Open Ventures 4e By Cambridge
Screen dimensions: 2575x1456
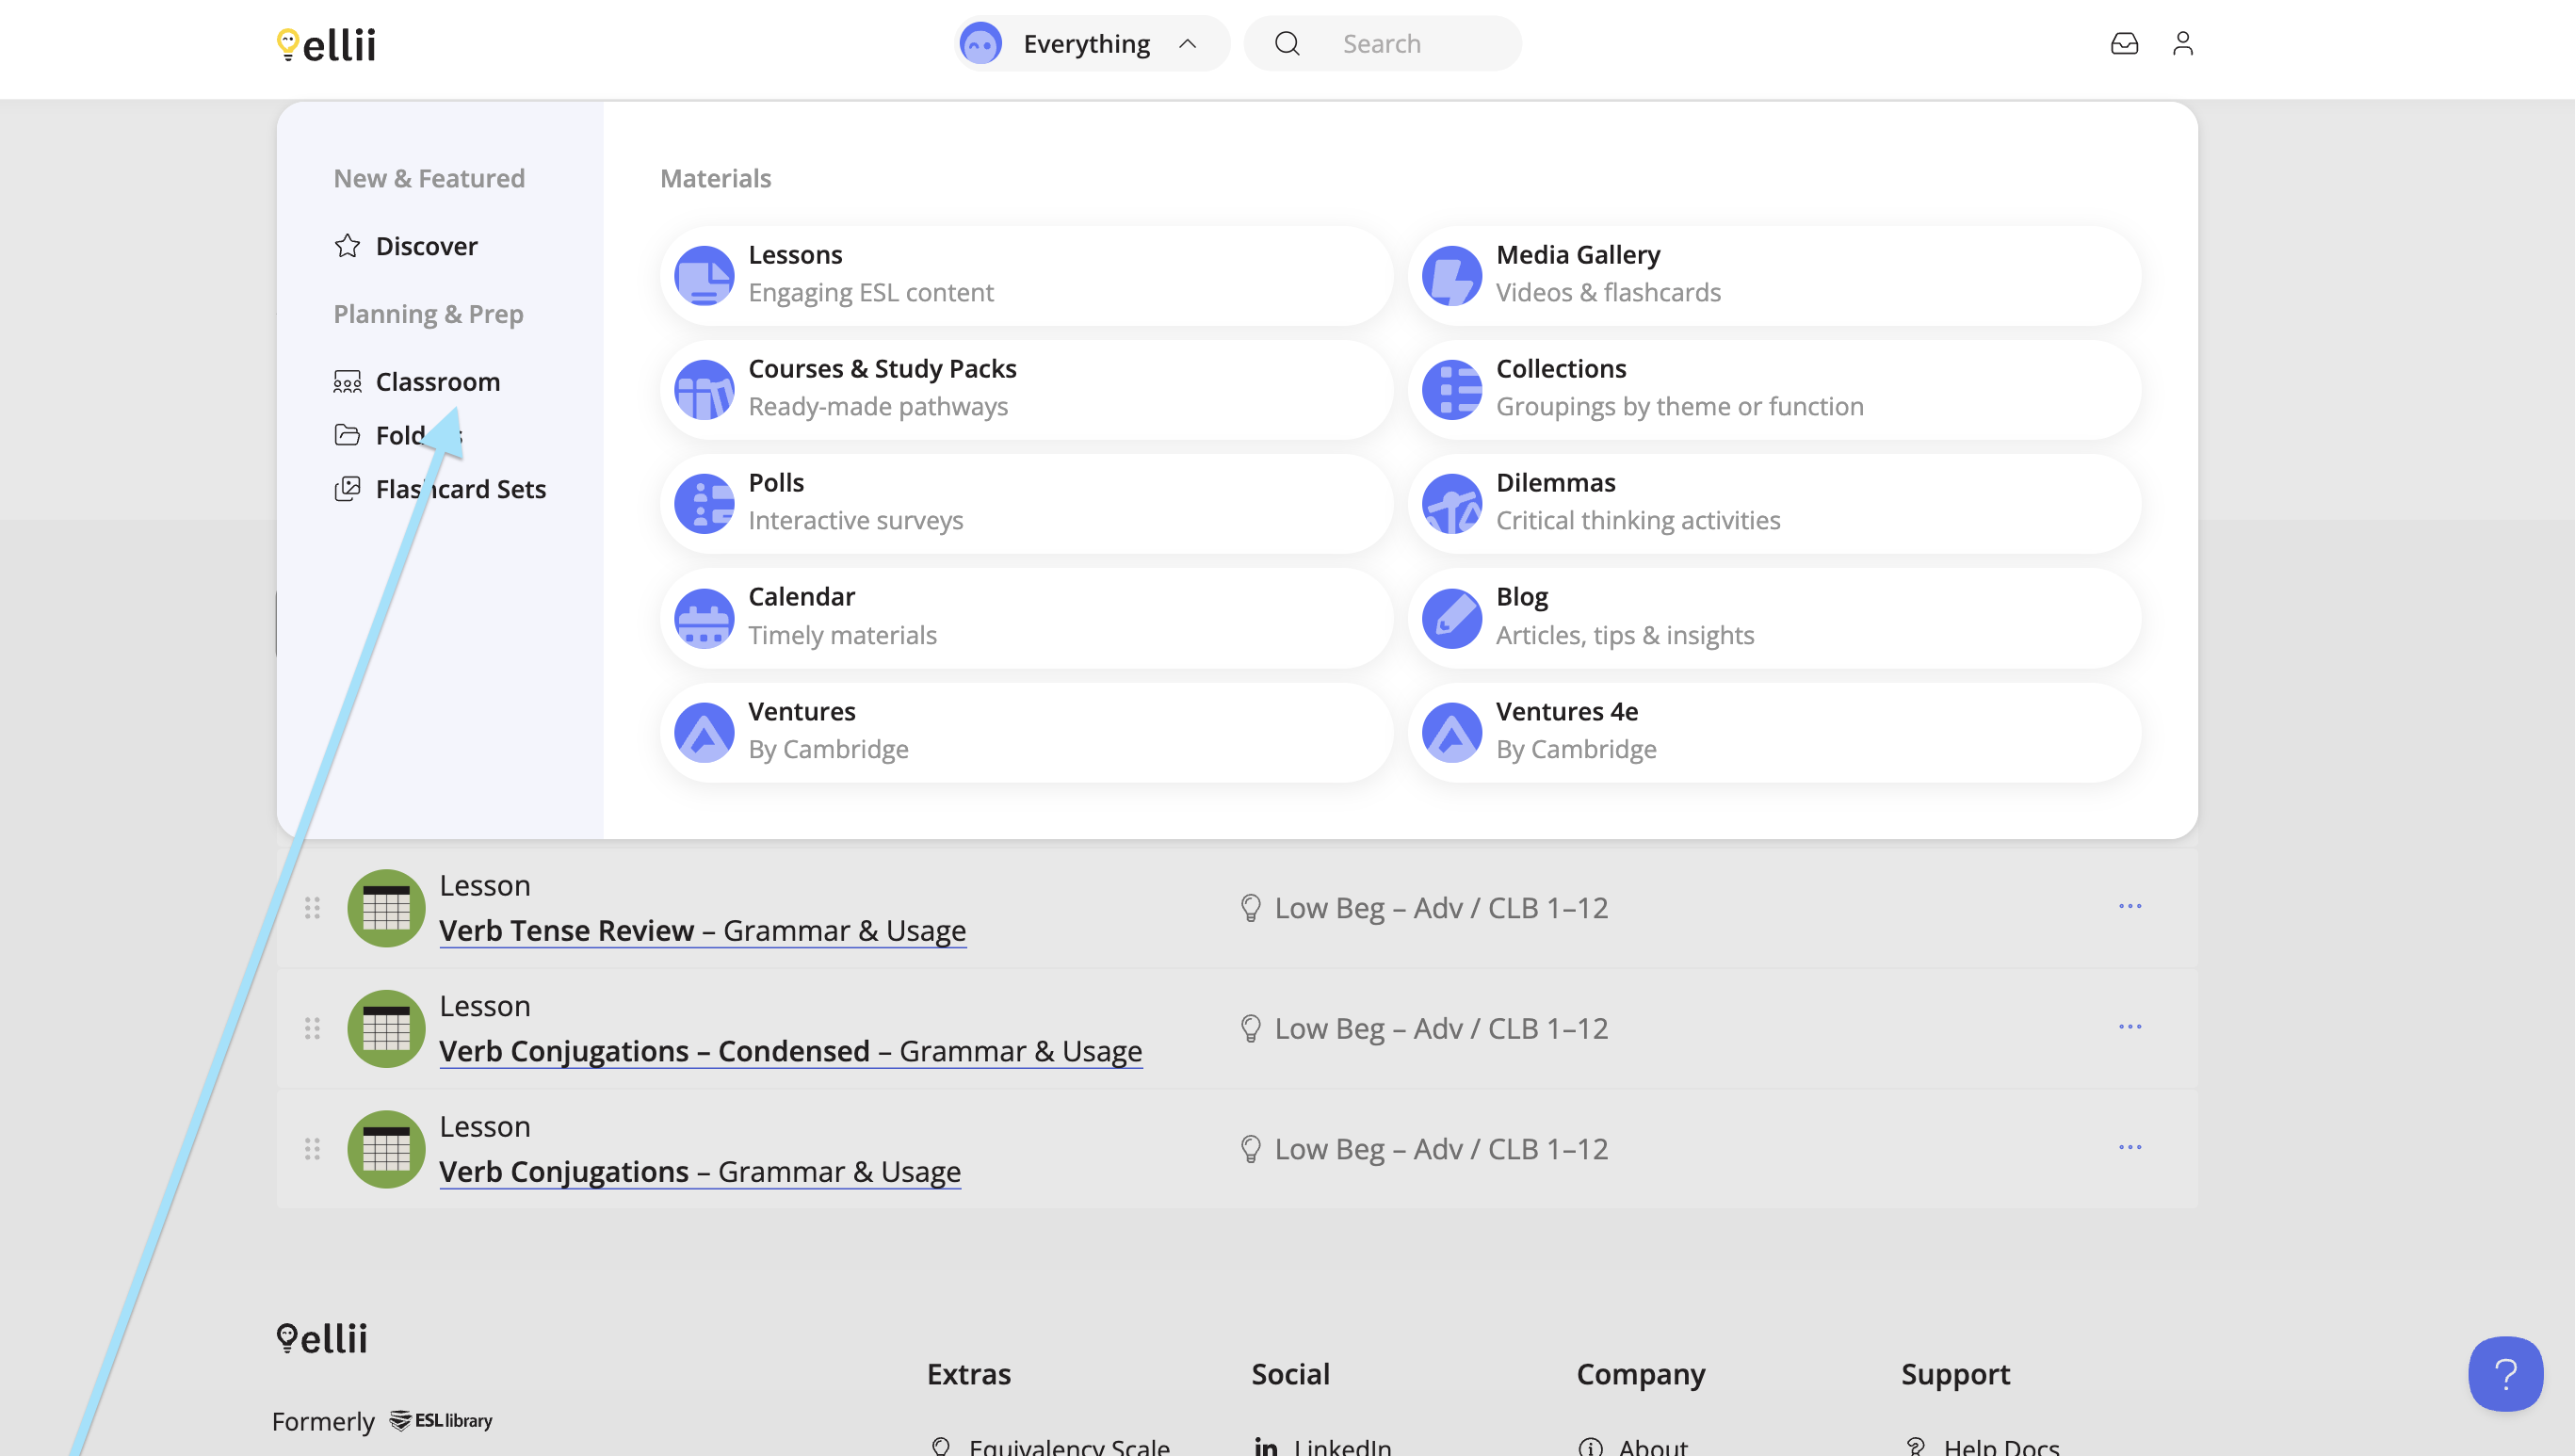pos(1774,732)
